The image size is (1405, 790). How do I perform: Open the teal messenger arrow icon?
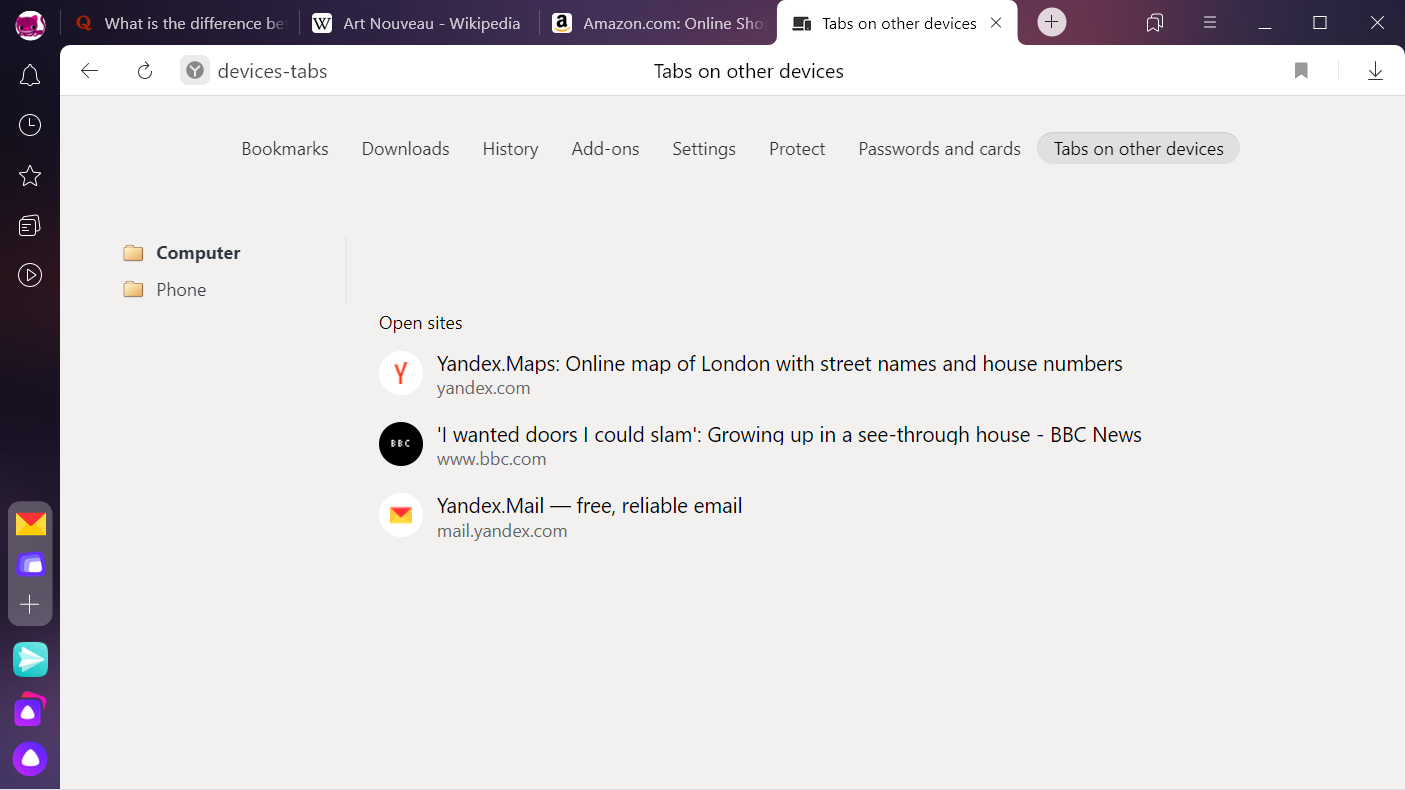(30, 659)
